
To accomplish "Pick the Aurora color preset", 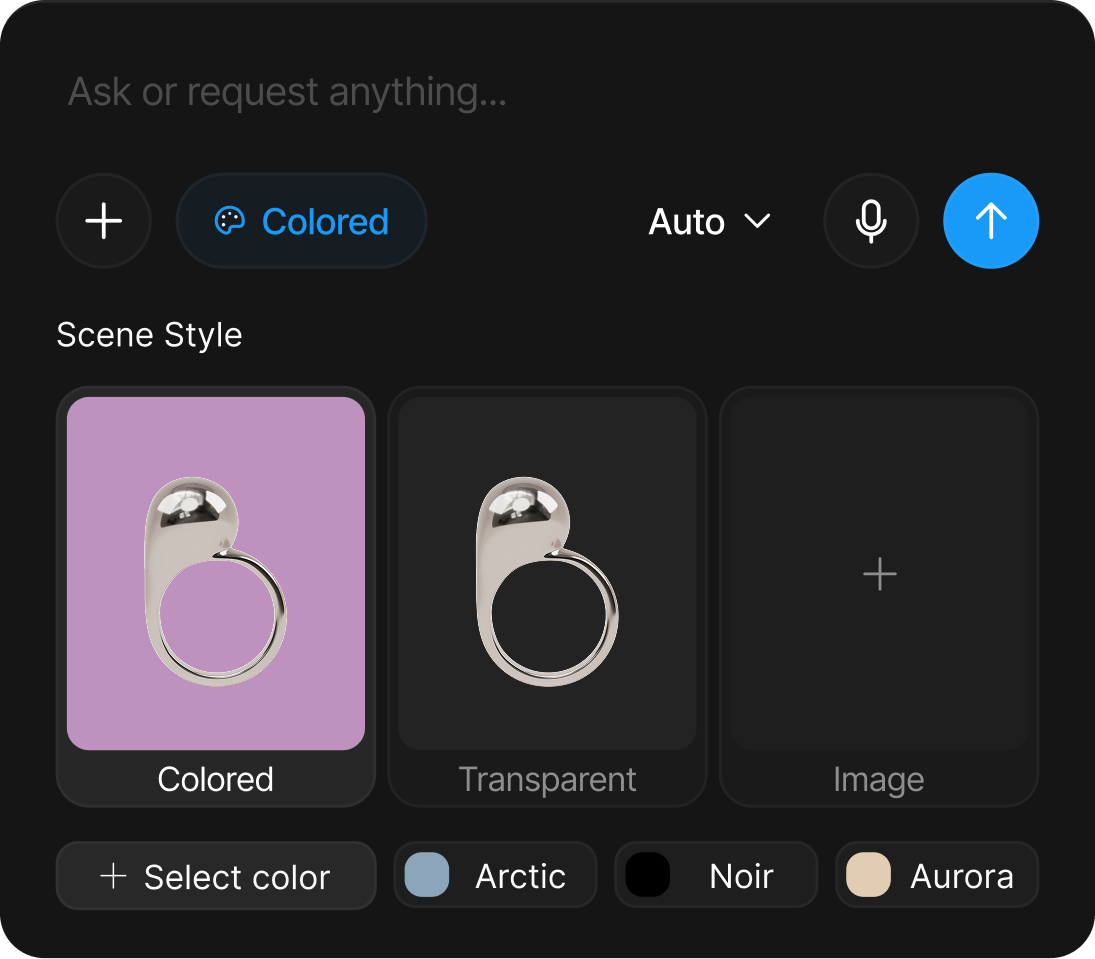I will pyautogui.click(x=936, y=875).
